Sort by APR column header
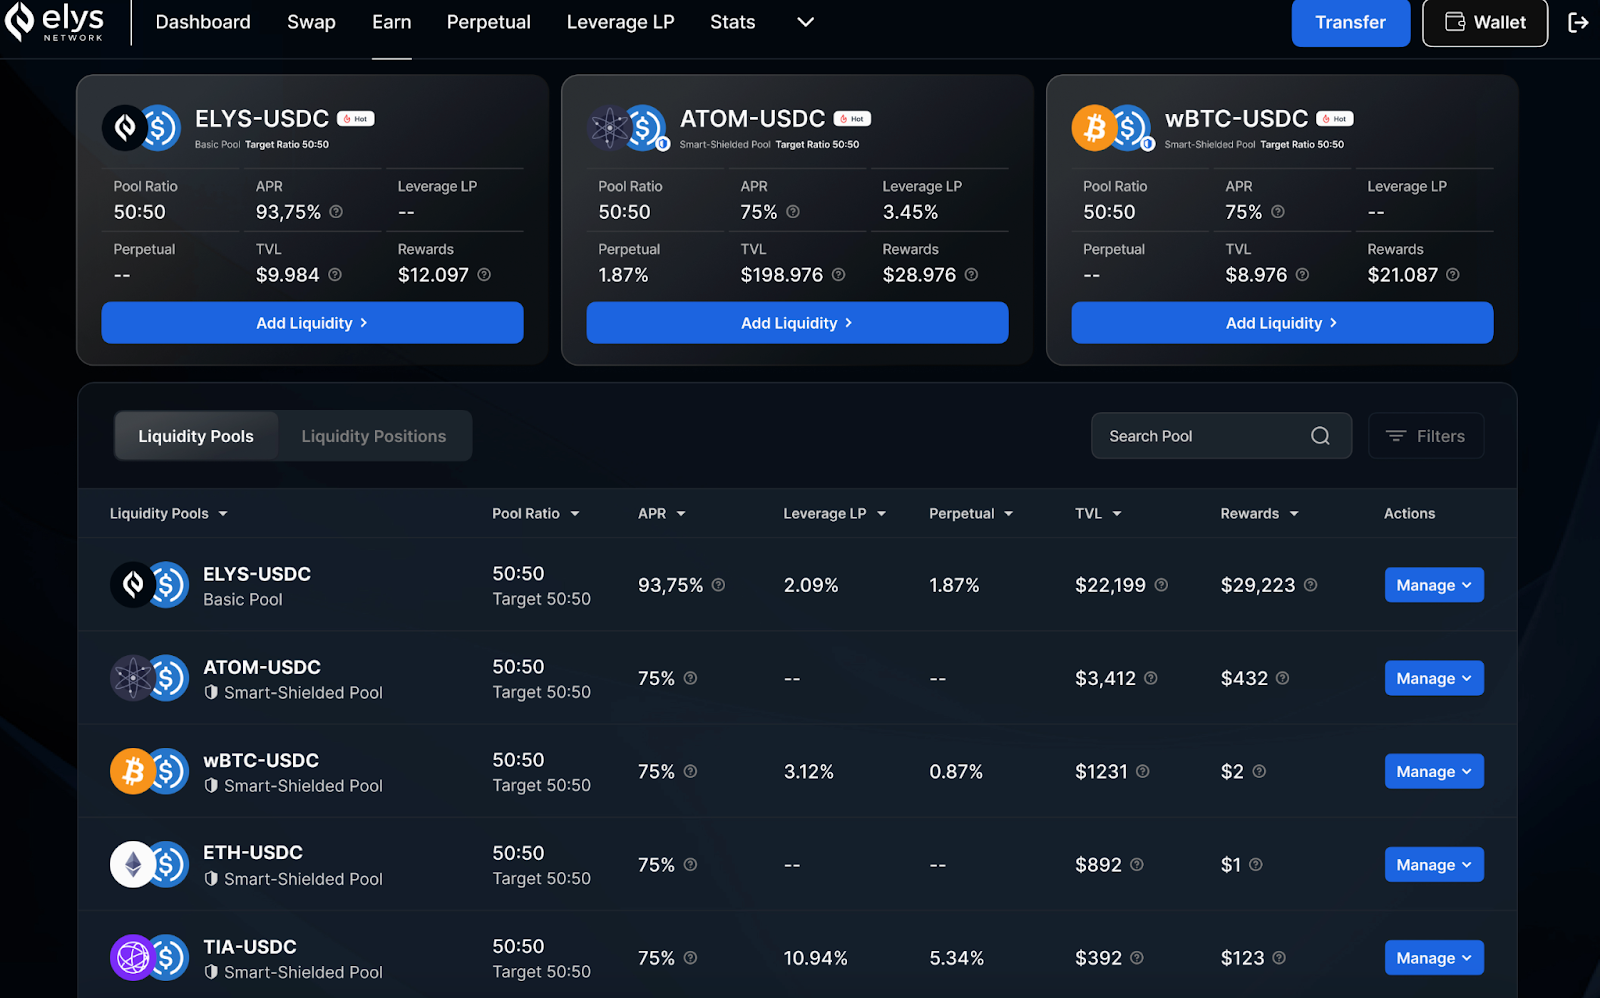 click(662, 514)
